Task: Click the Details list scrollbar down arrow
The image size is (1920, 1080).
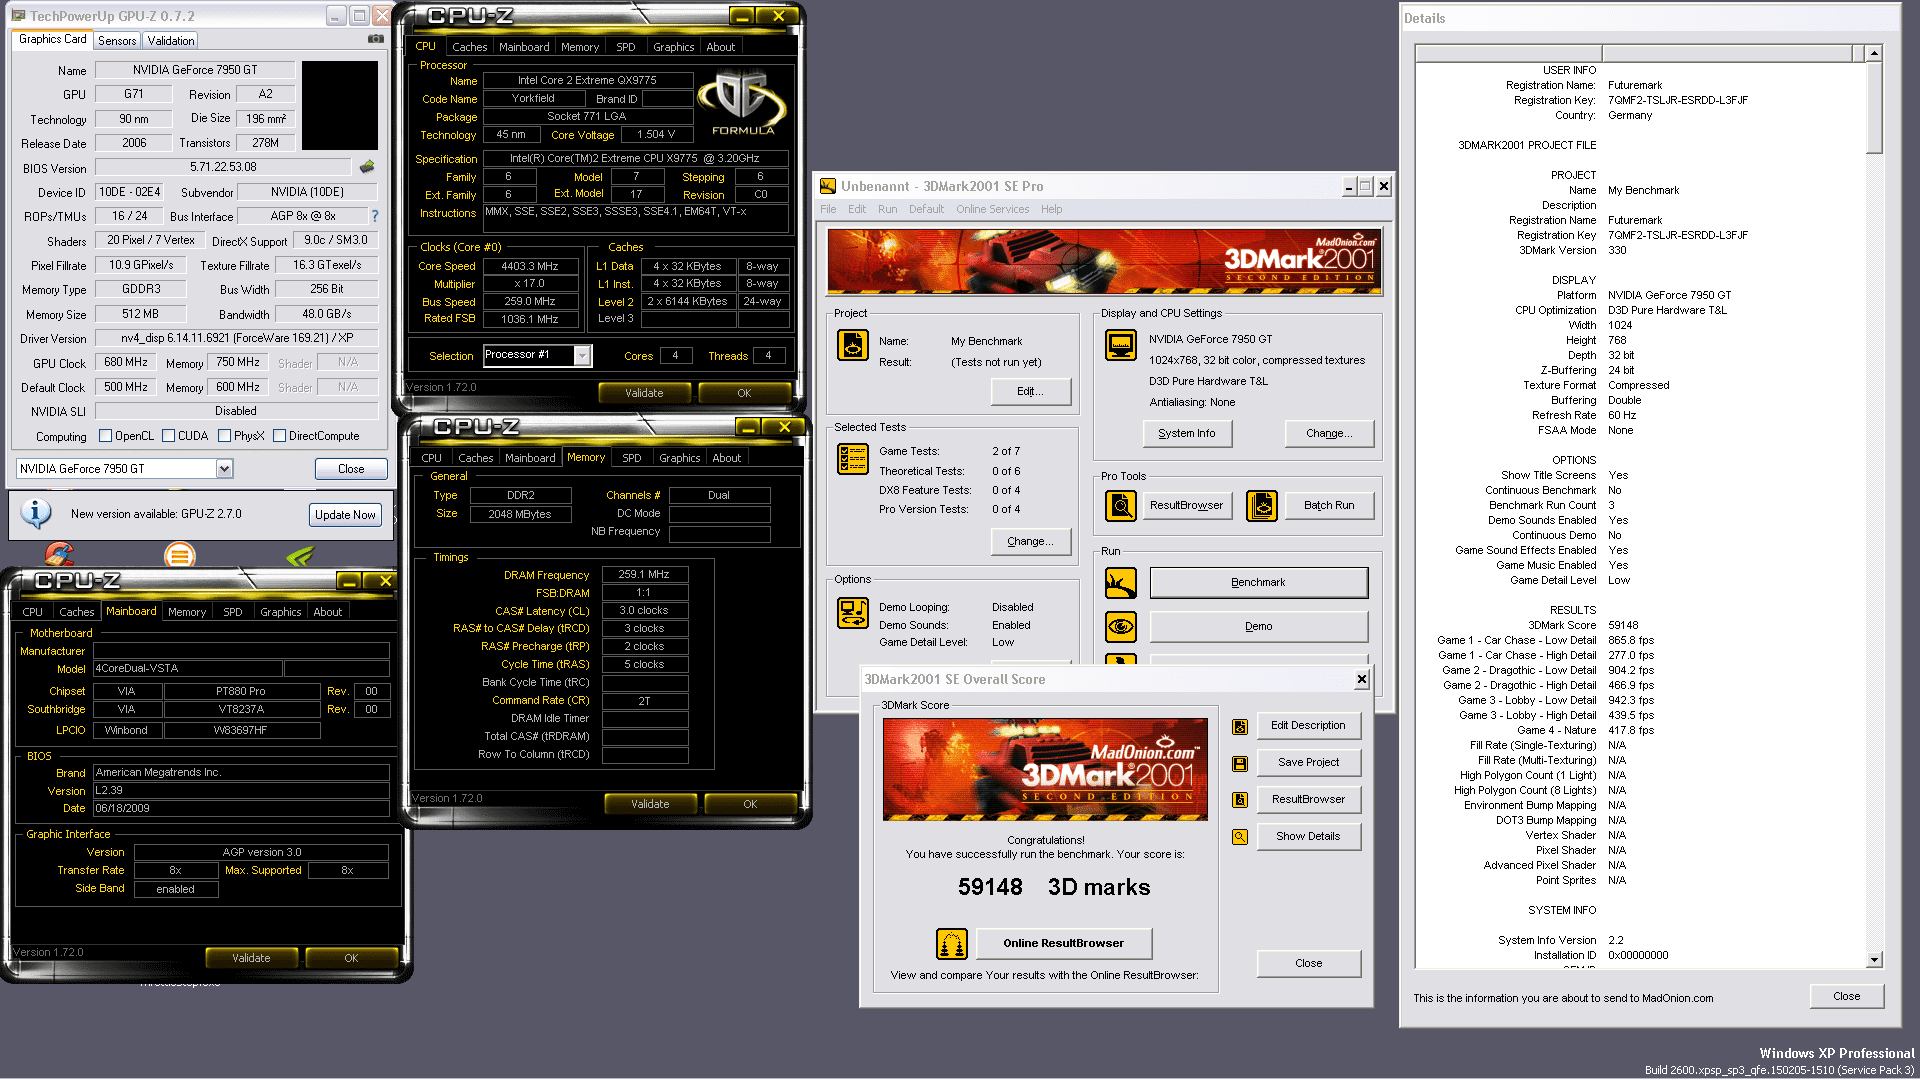Action: pyautogui.click(x=1874, y=960)
